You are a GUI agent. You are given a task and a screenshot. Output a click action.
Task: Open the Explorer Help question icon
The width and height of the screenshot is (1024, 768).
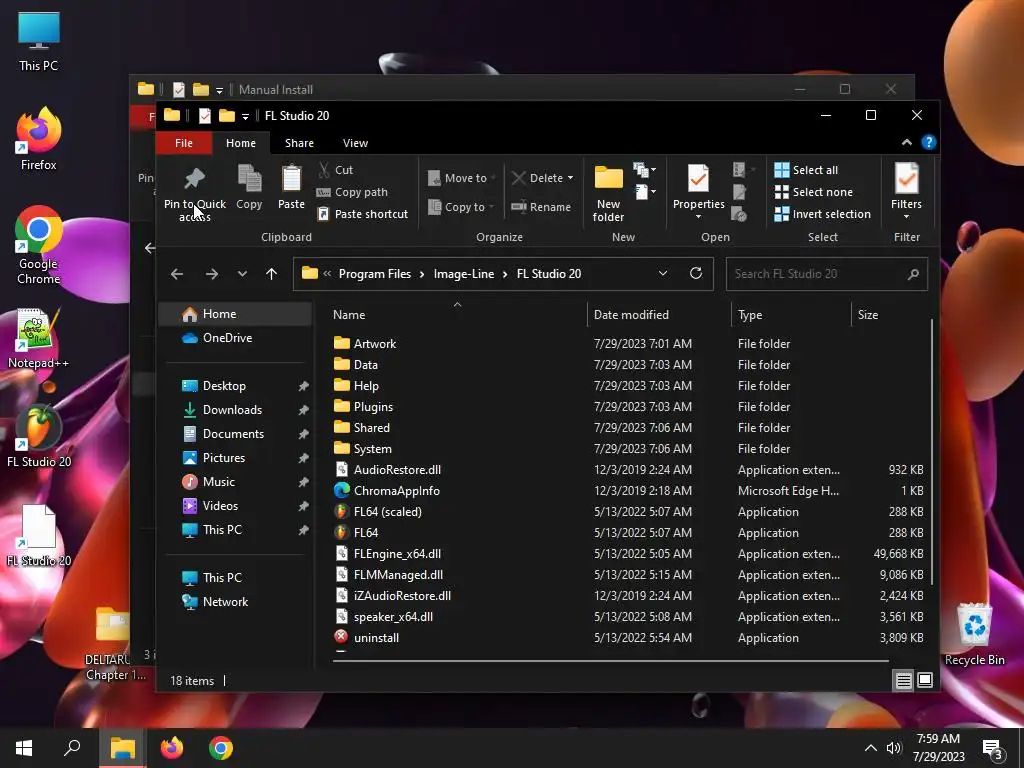(x=928, y=142)
